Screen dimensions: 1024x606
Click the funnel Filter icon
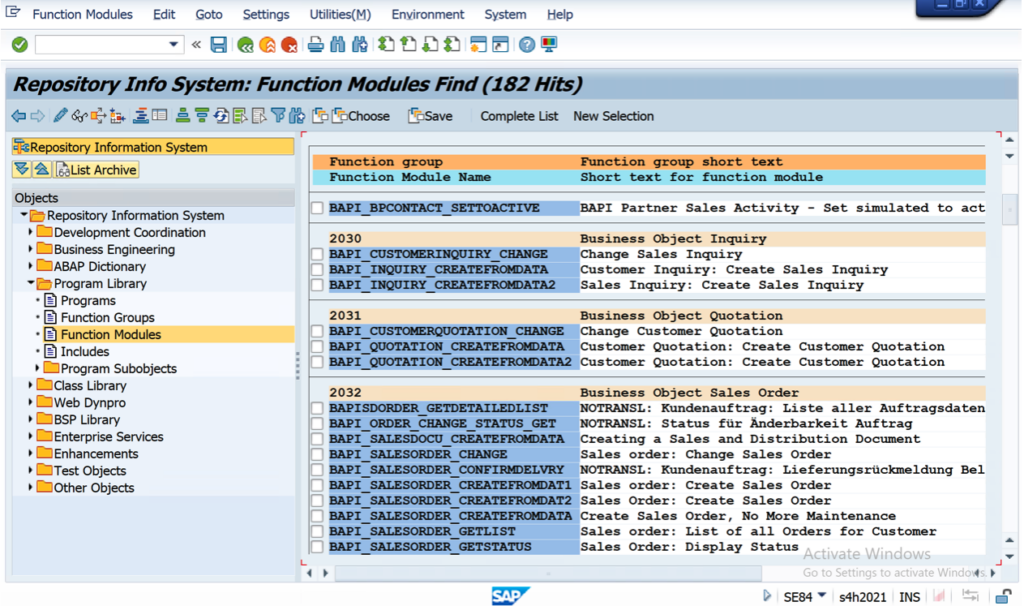pos(278,116)
